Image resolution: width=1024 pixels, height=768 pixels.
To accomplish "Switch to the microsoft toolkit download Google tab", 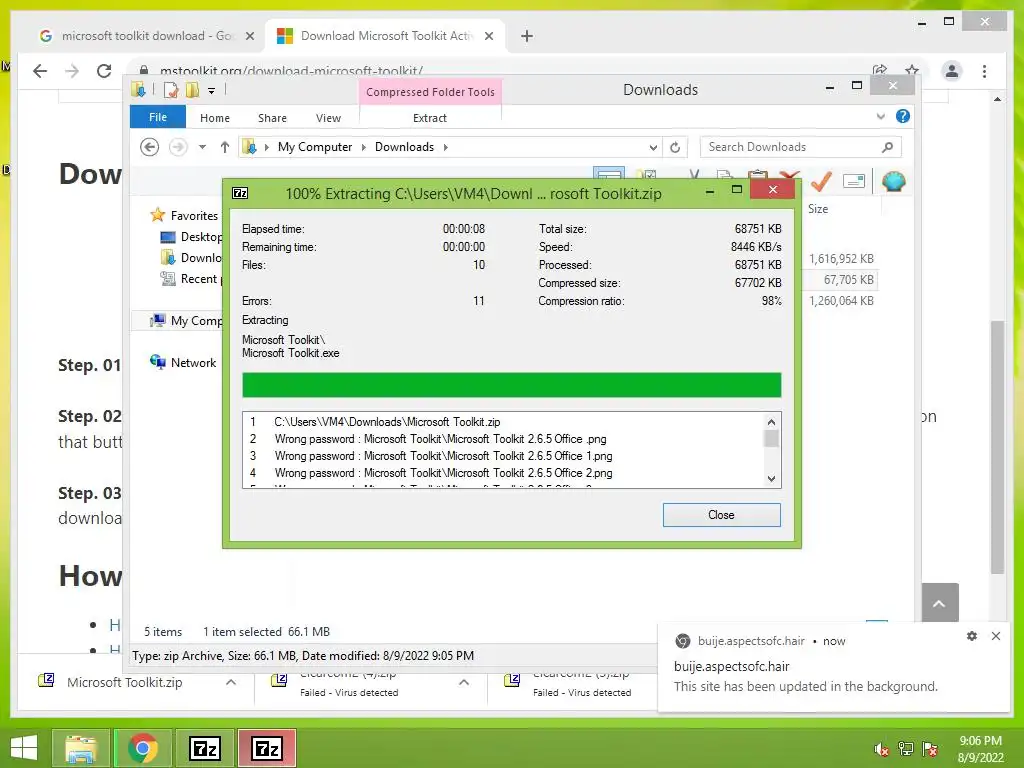I will [x=146, y=36].
